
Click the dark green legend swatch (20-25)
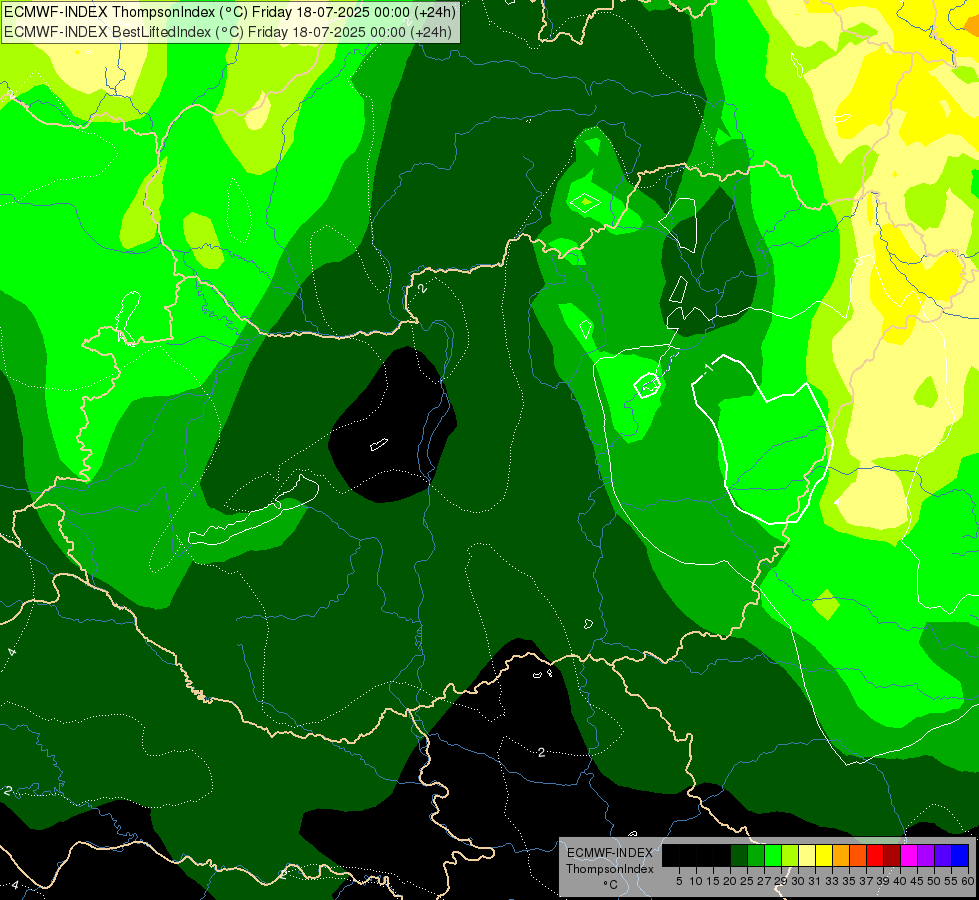click(739, 856)
